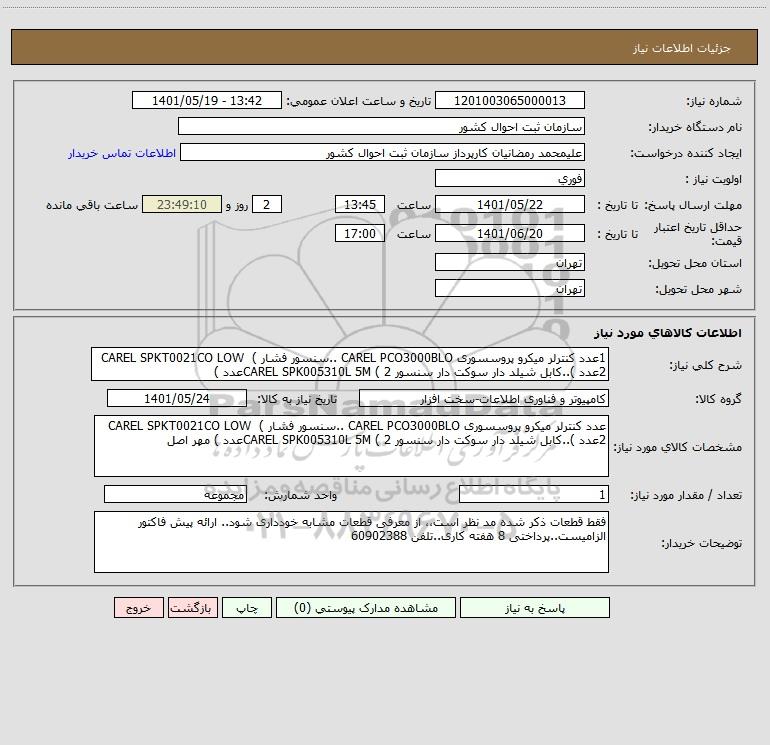
Task: Click delivery city field تهران
Action: point(510,288)
